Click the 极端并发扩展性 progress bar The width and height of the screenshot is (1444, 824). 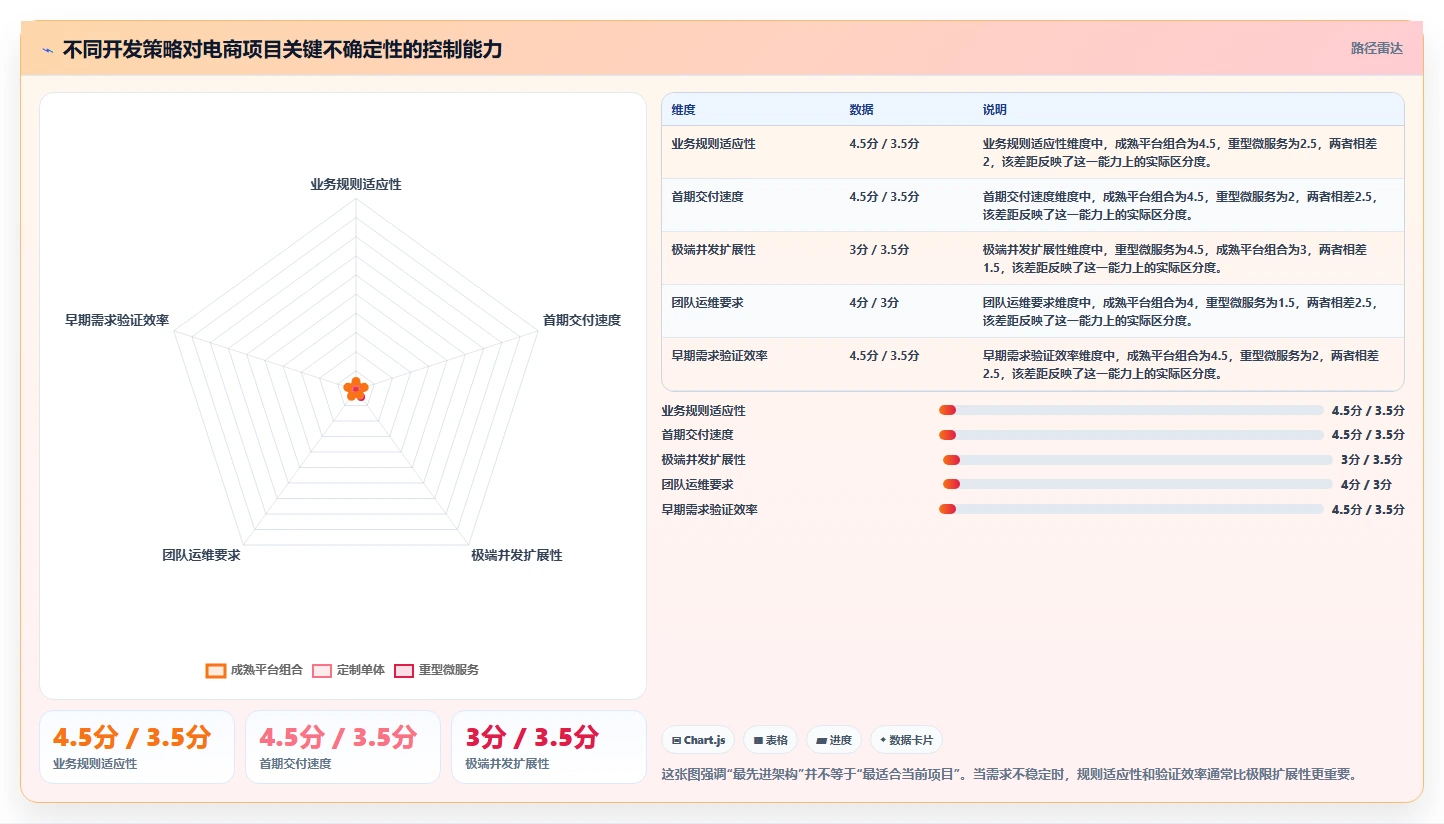point(1138,460)
